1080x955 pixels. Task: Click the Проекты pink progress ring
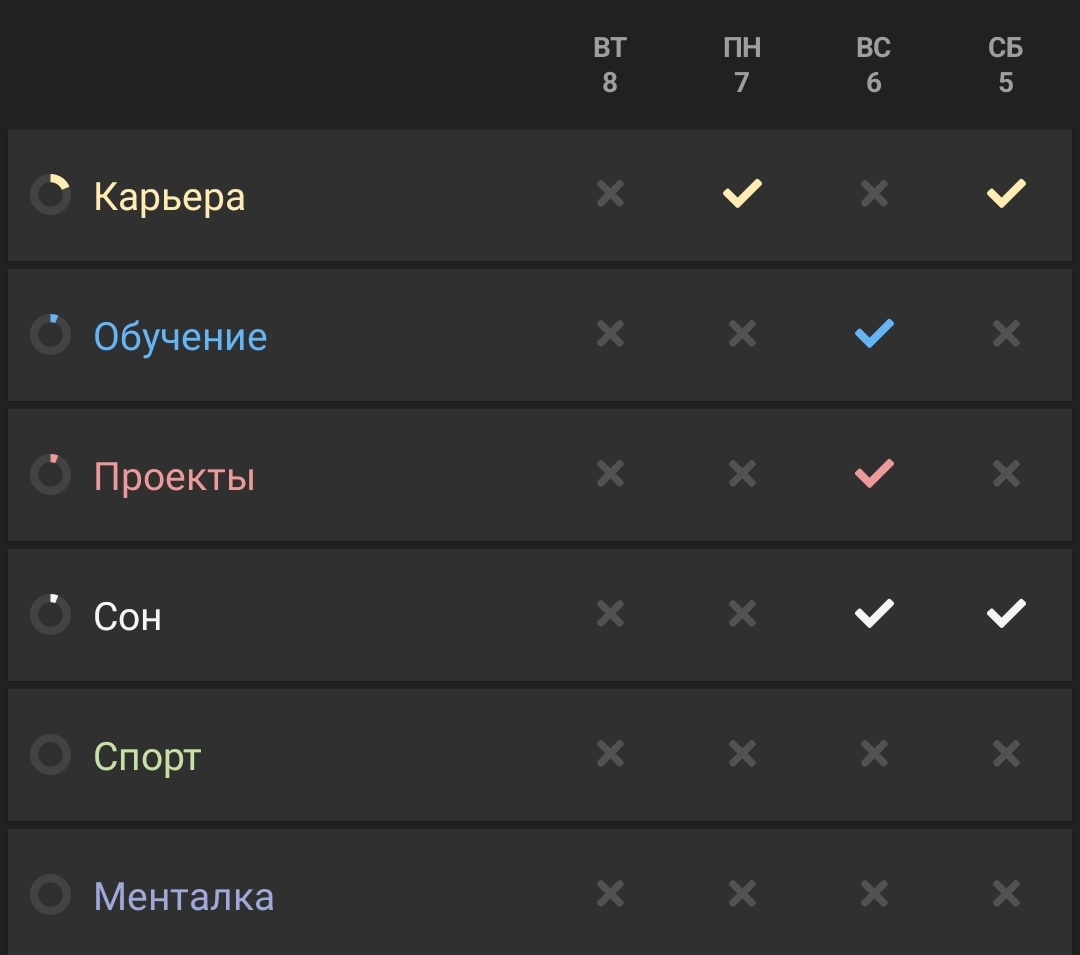tap(50, 475)
